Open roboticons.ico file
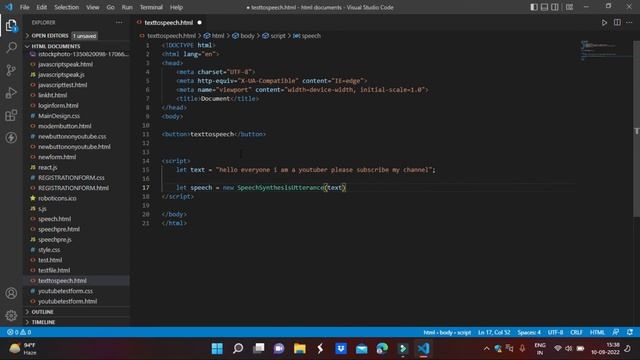Image resolution: width=640 pixels, height=360 pixels. coord(57,198)
